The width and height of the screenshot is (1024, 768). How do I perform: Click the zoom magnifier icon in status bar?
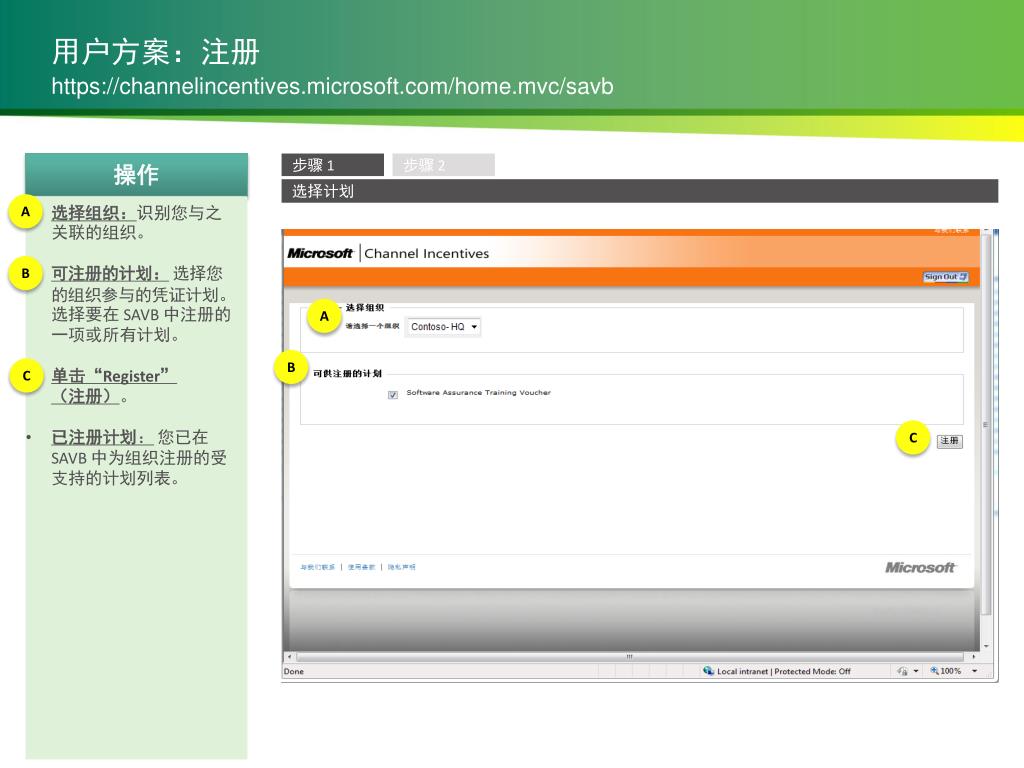[935, 671]
